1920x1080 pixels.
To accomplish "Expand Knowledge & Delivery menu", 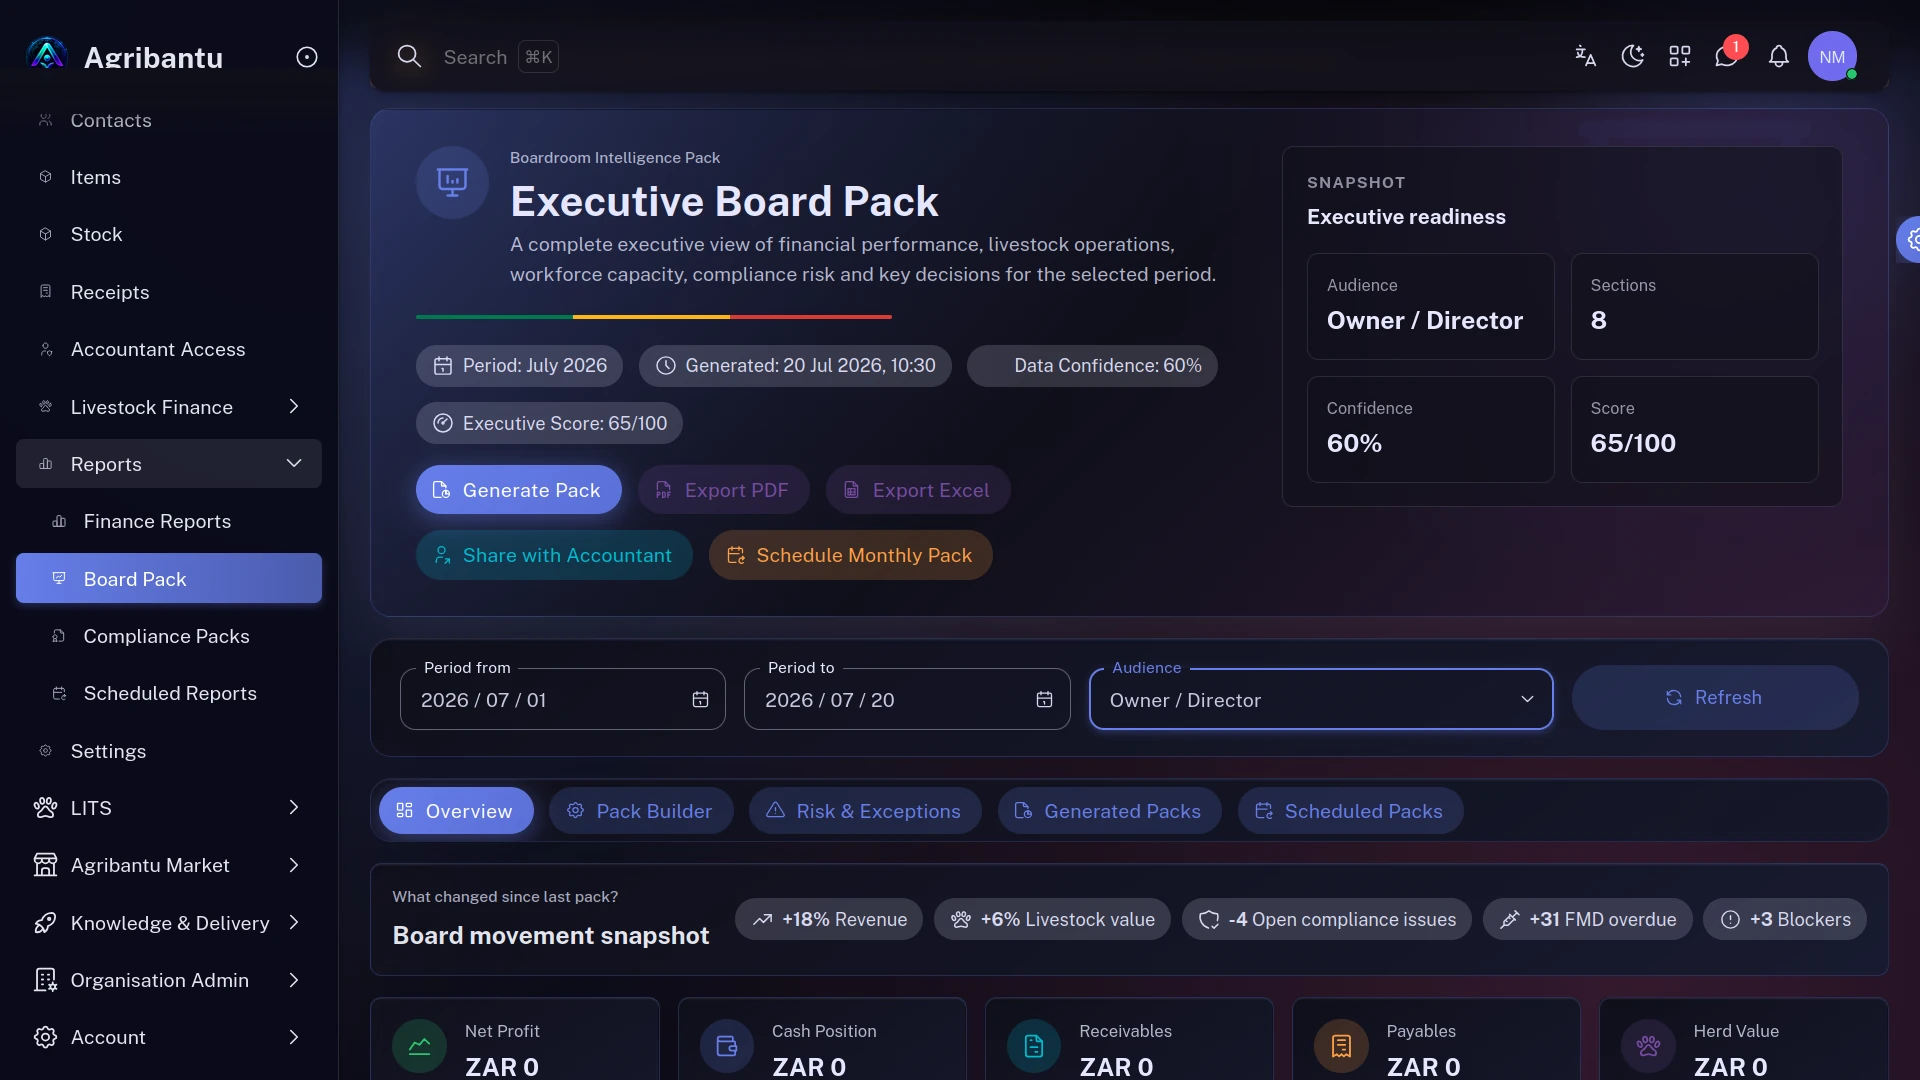I will 169,923.
